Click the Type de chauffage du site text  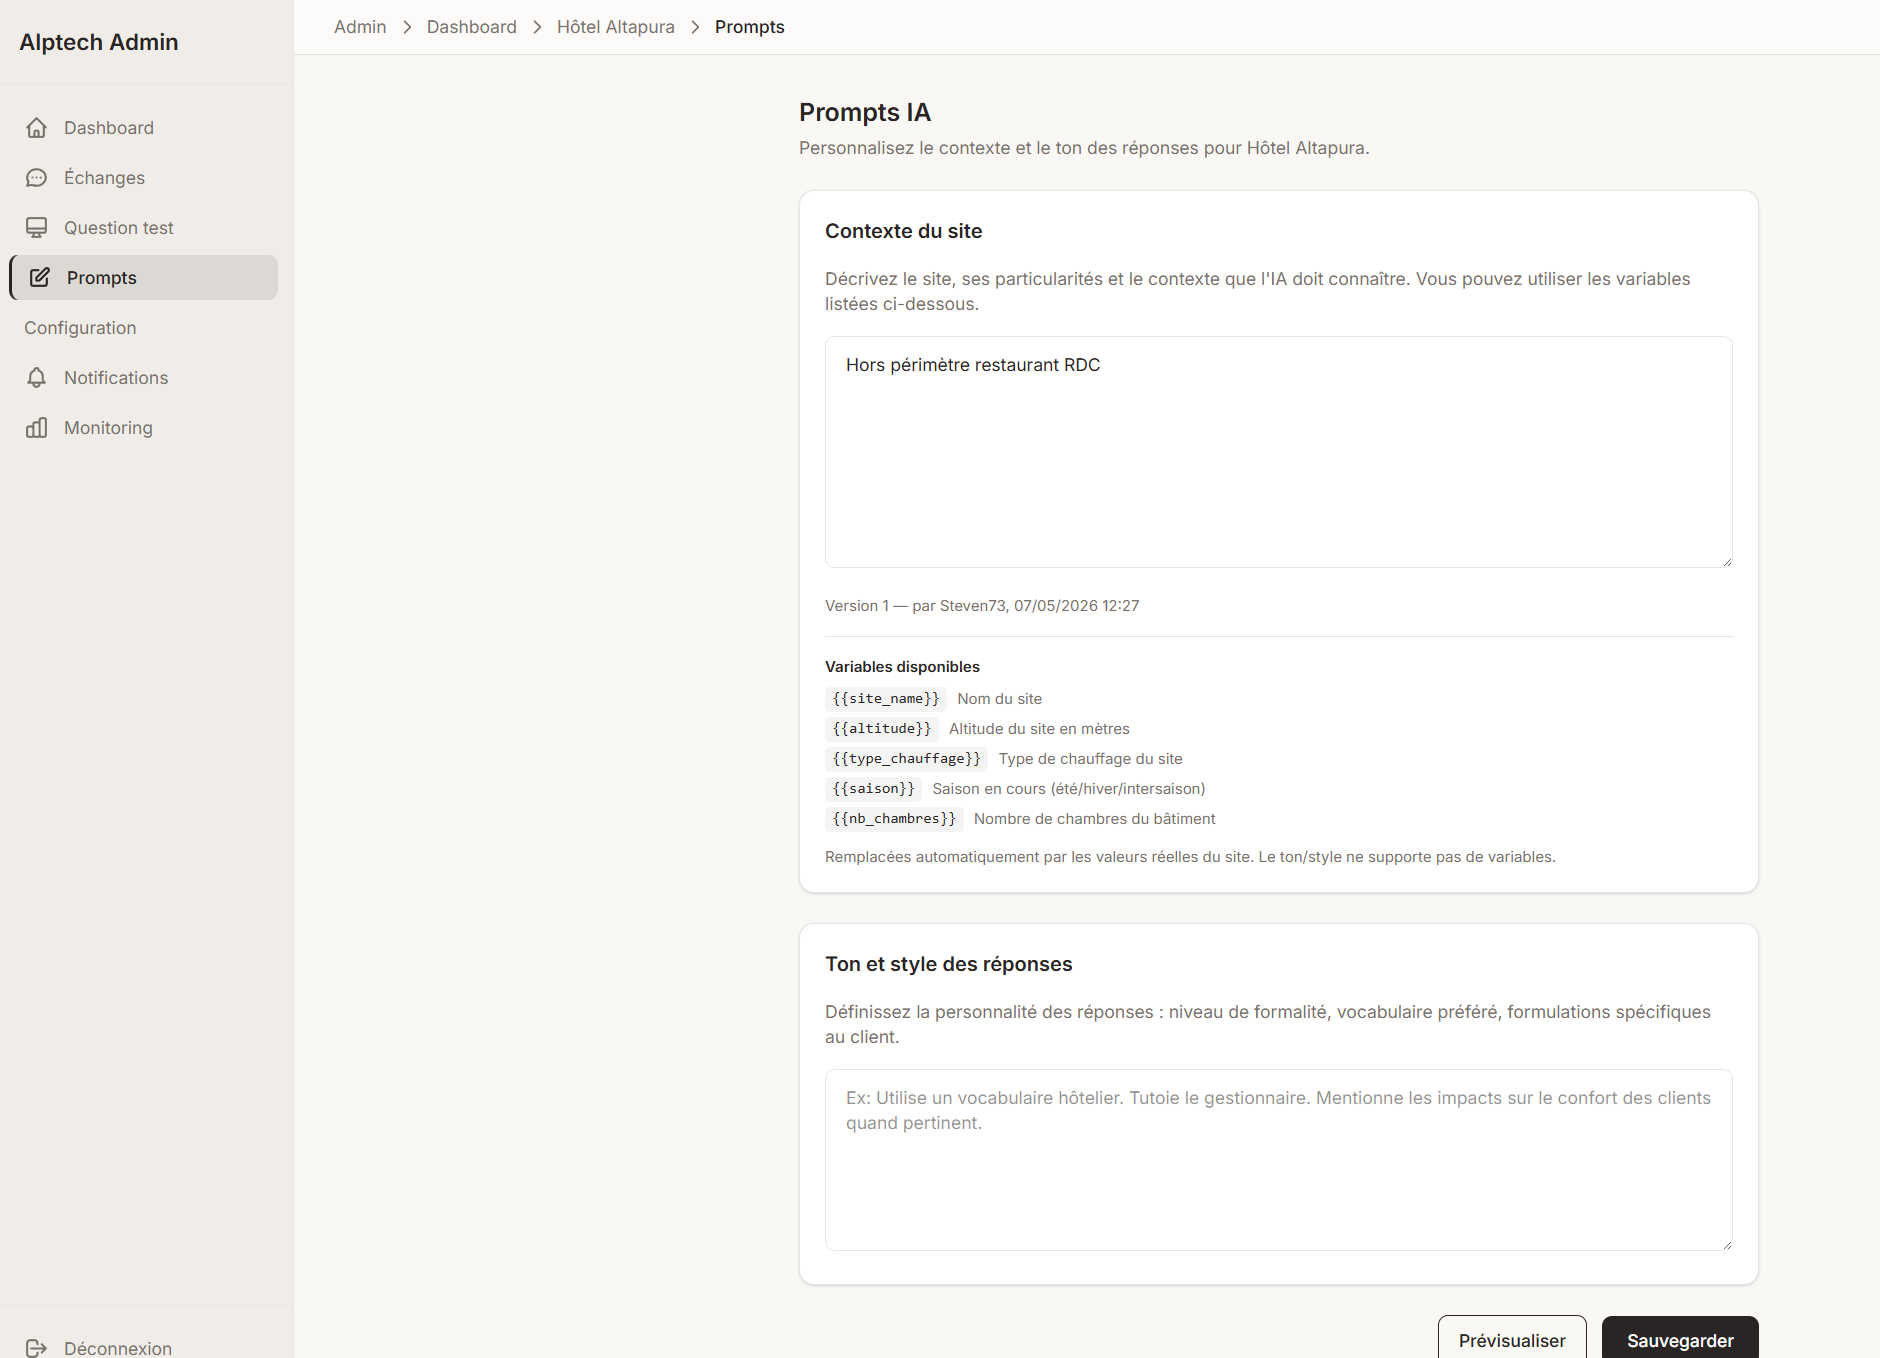tap(1091, 759)
